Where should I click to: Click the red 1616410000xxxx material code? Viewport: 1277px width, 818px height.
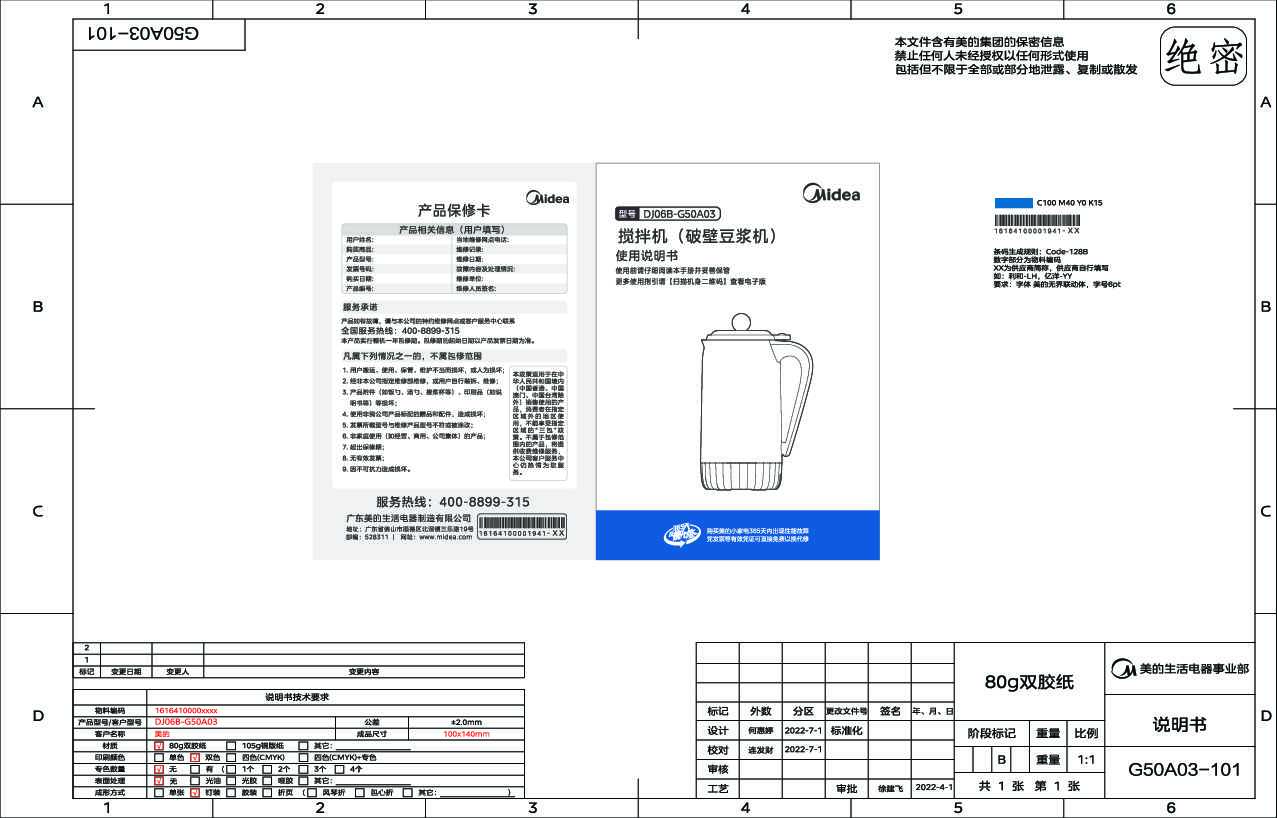pos(186,710)
